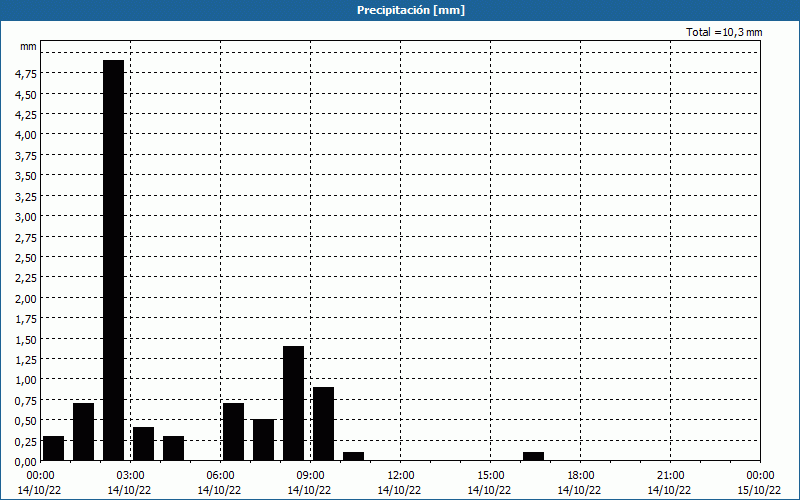
Task: Click the bar just before 09:00
Action: (x=293, y=404)
